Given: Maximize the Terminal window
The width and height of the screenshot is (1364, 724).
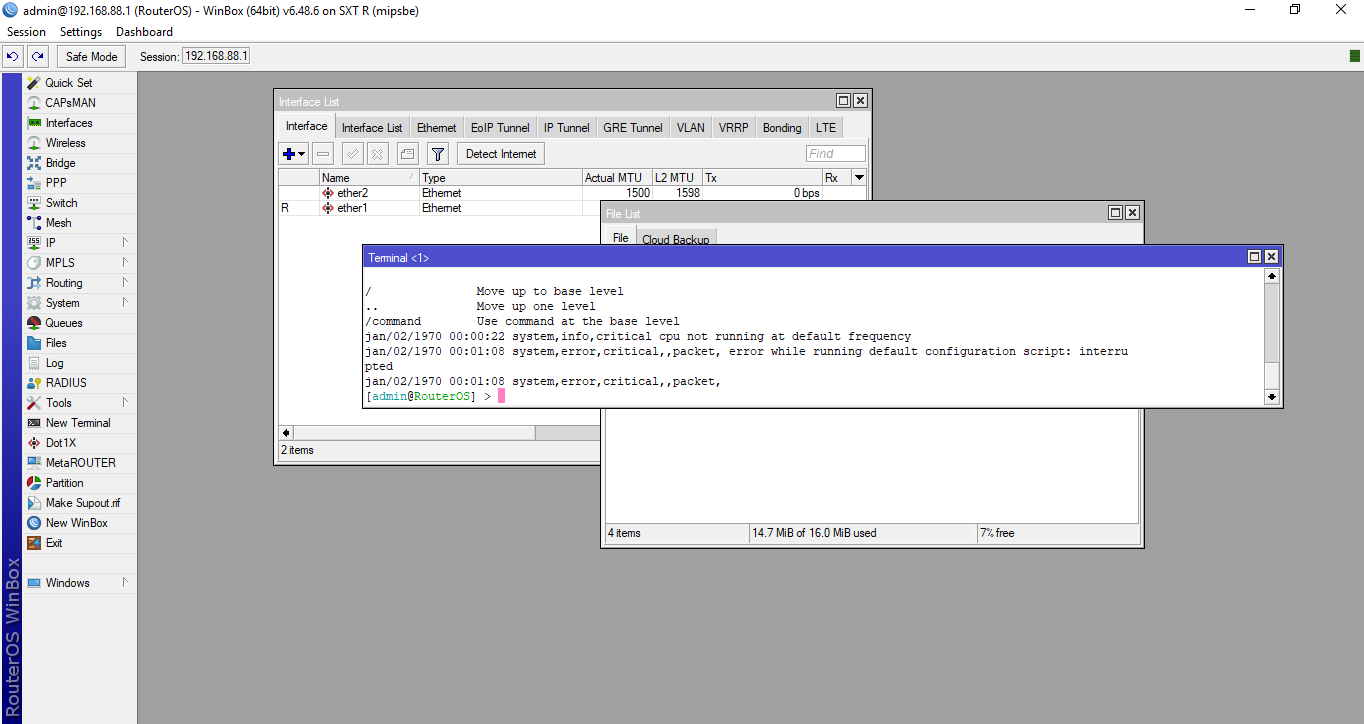Looking at the screenshot, I should [1254, 258].
